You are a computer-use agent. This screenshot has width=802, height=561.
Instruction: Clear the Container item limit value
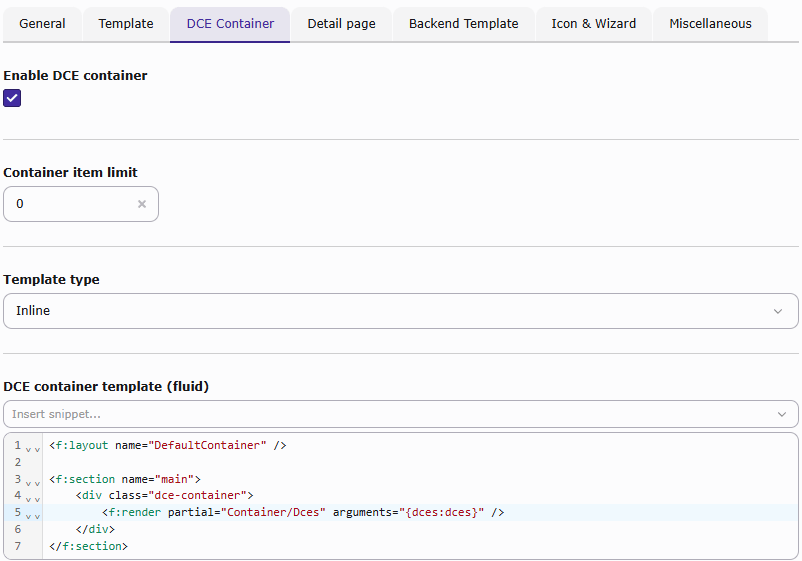tap(142, 204)
